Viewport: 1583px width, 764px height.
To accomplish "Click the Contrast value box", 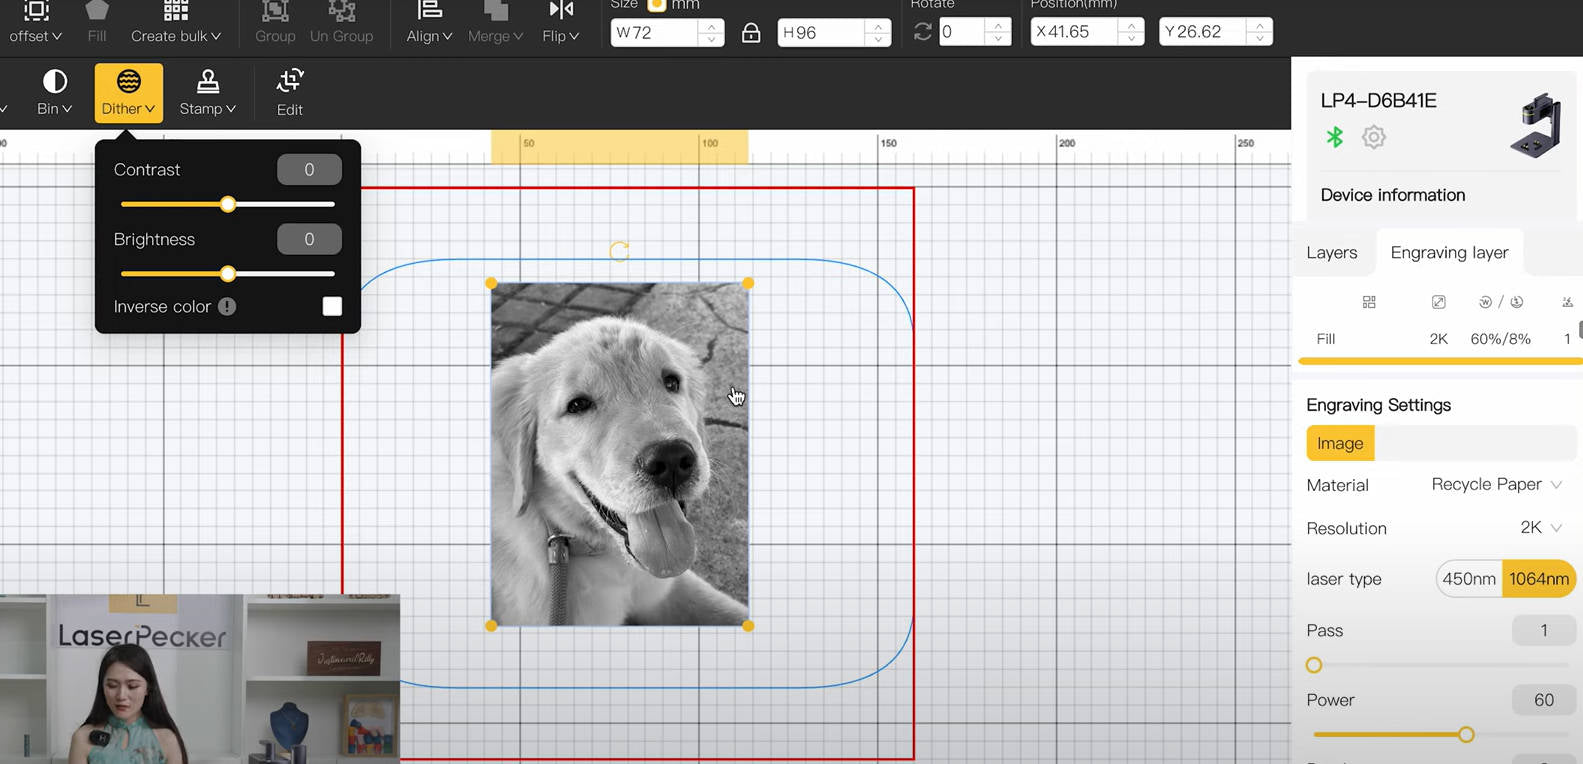I will (309, 170).
